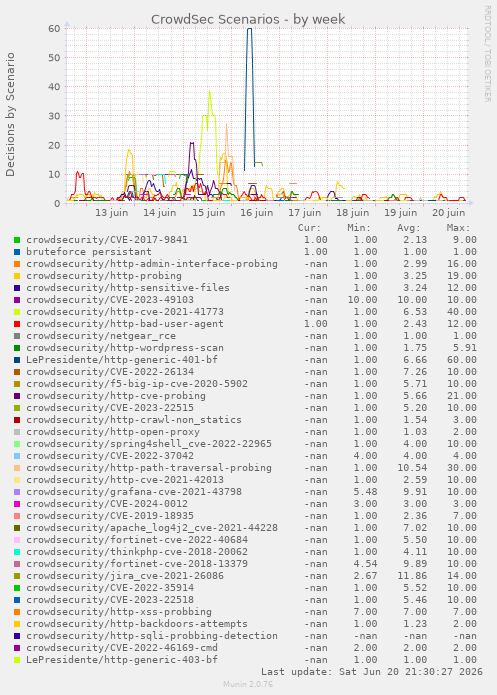Screen dimensions: 497x695
Task: Click the Munin 2.0.76 version text
Action: pos(248,684)
